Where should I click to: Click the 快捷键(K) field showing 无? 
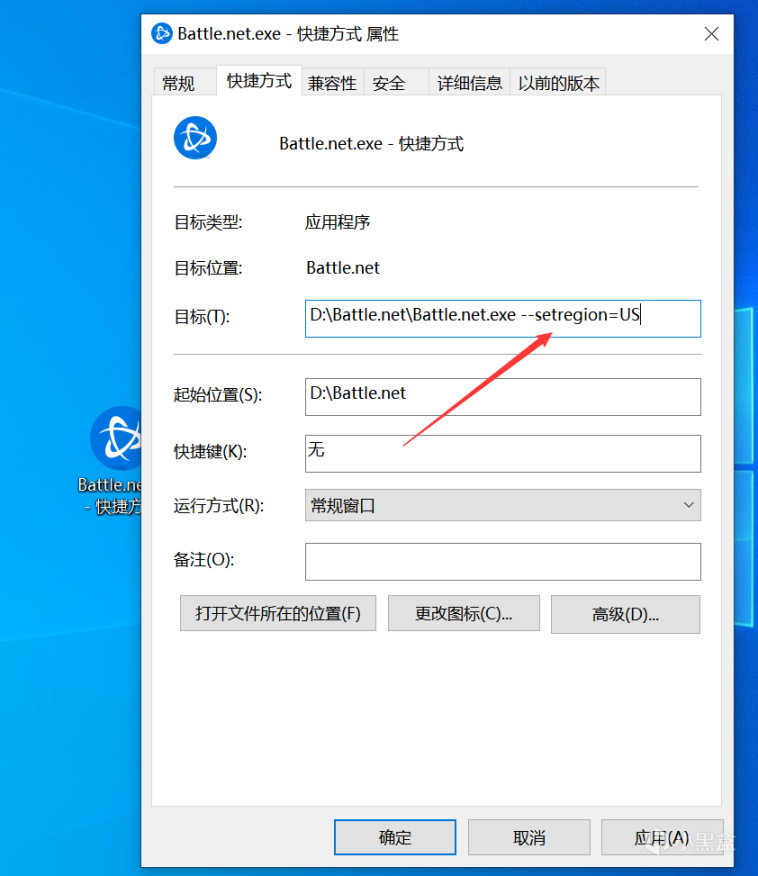(503, 454)
